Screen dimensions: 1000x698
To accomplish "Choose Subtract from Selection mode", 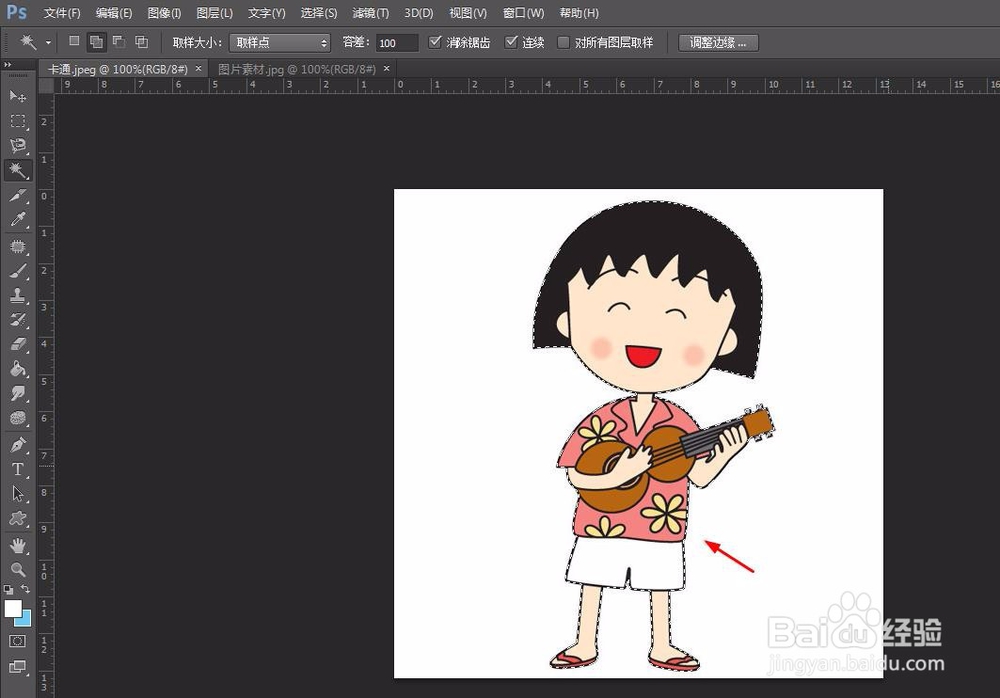I will tap(119, 41).
